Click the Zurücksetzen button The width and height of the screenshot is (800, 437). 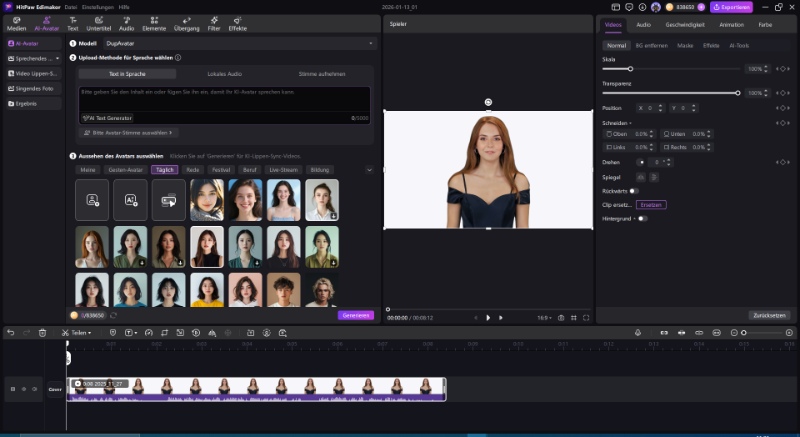(x=769, y=316)
